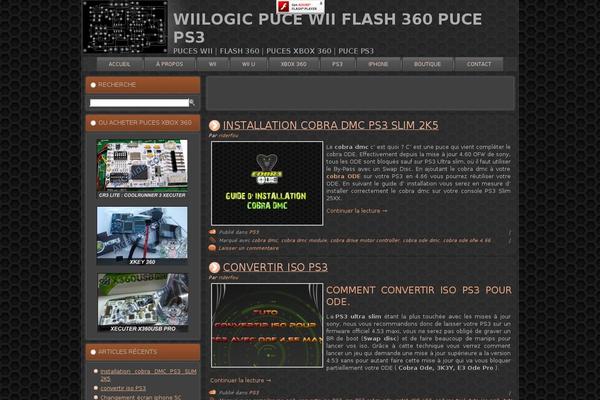
Task: Click the Adobe Flash Player badge
Action: (x=300, y=7)
